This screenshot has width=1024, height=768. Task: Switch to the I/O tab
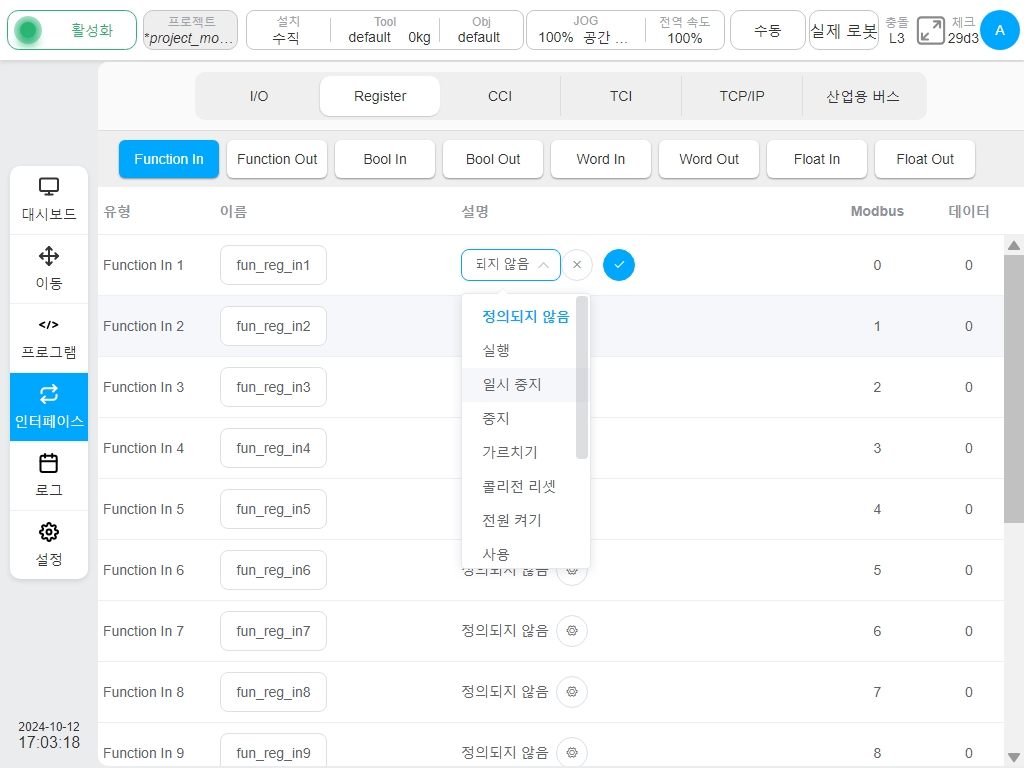coord(259,96)
